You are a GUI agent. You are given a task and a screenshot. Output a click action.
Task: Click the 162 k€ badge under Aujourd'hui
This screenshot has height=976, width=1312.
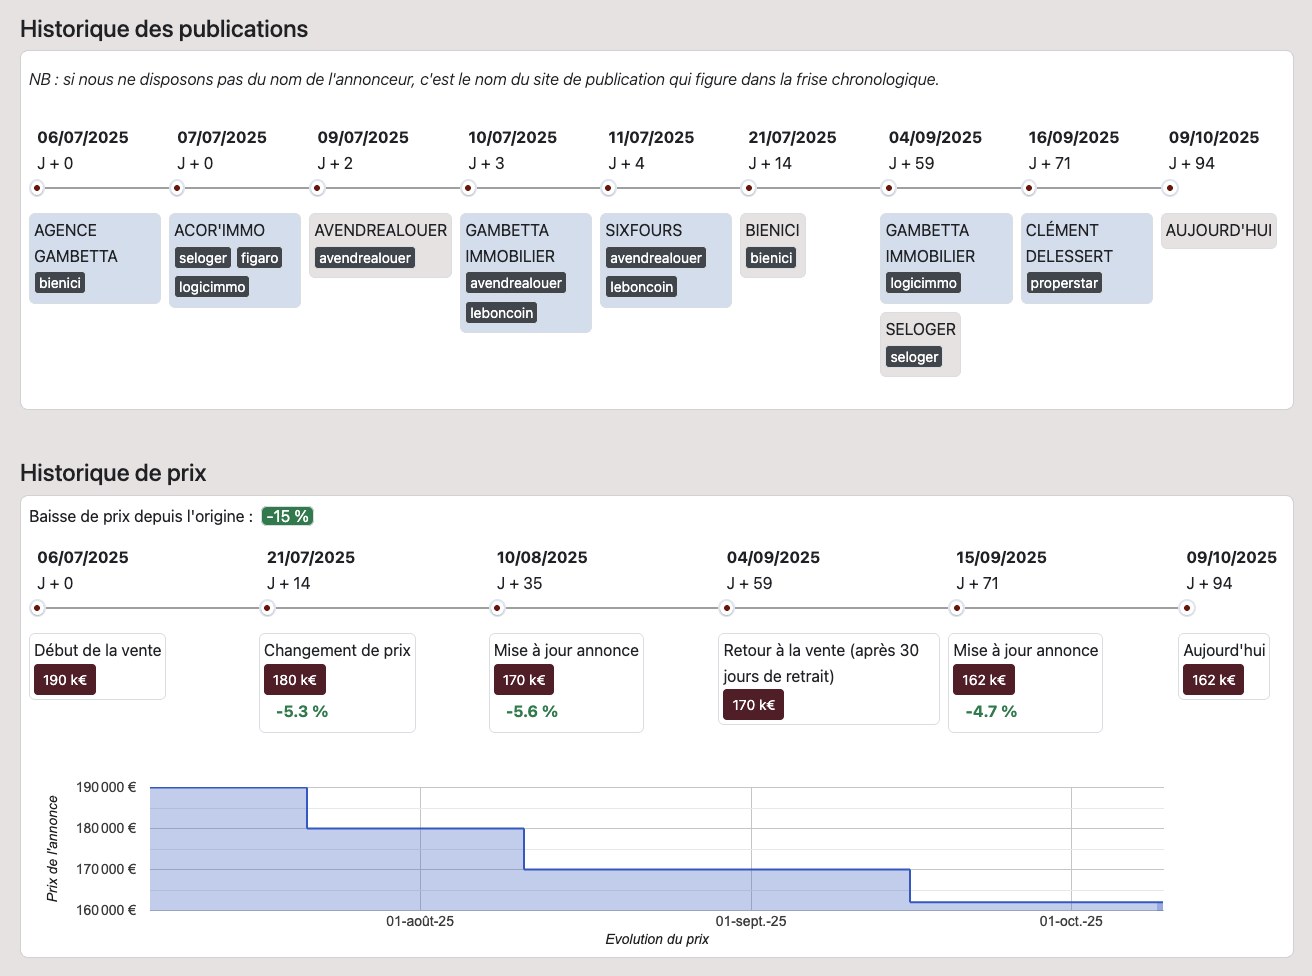pyautogui.click(x=1213, y=680)
